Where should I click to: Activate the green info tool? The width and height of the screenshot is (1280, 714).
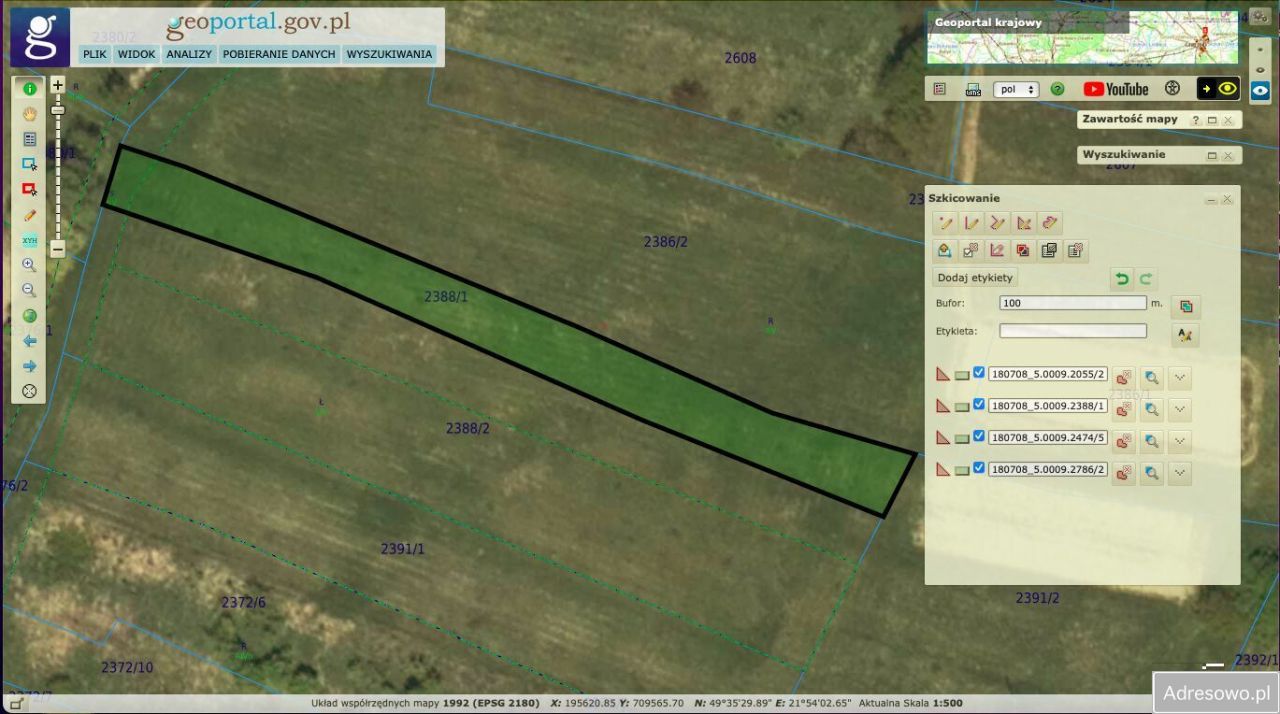pos(29,89)
